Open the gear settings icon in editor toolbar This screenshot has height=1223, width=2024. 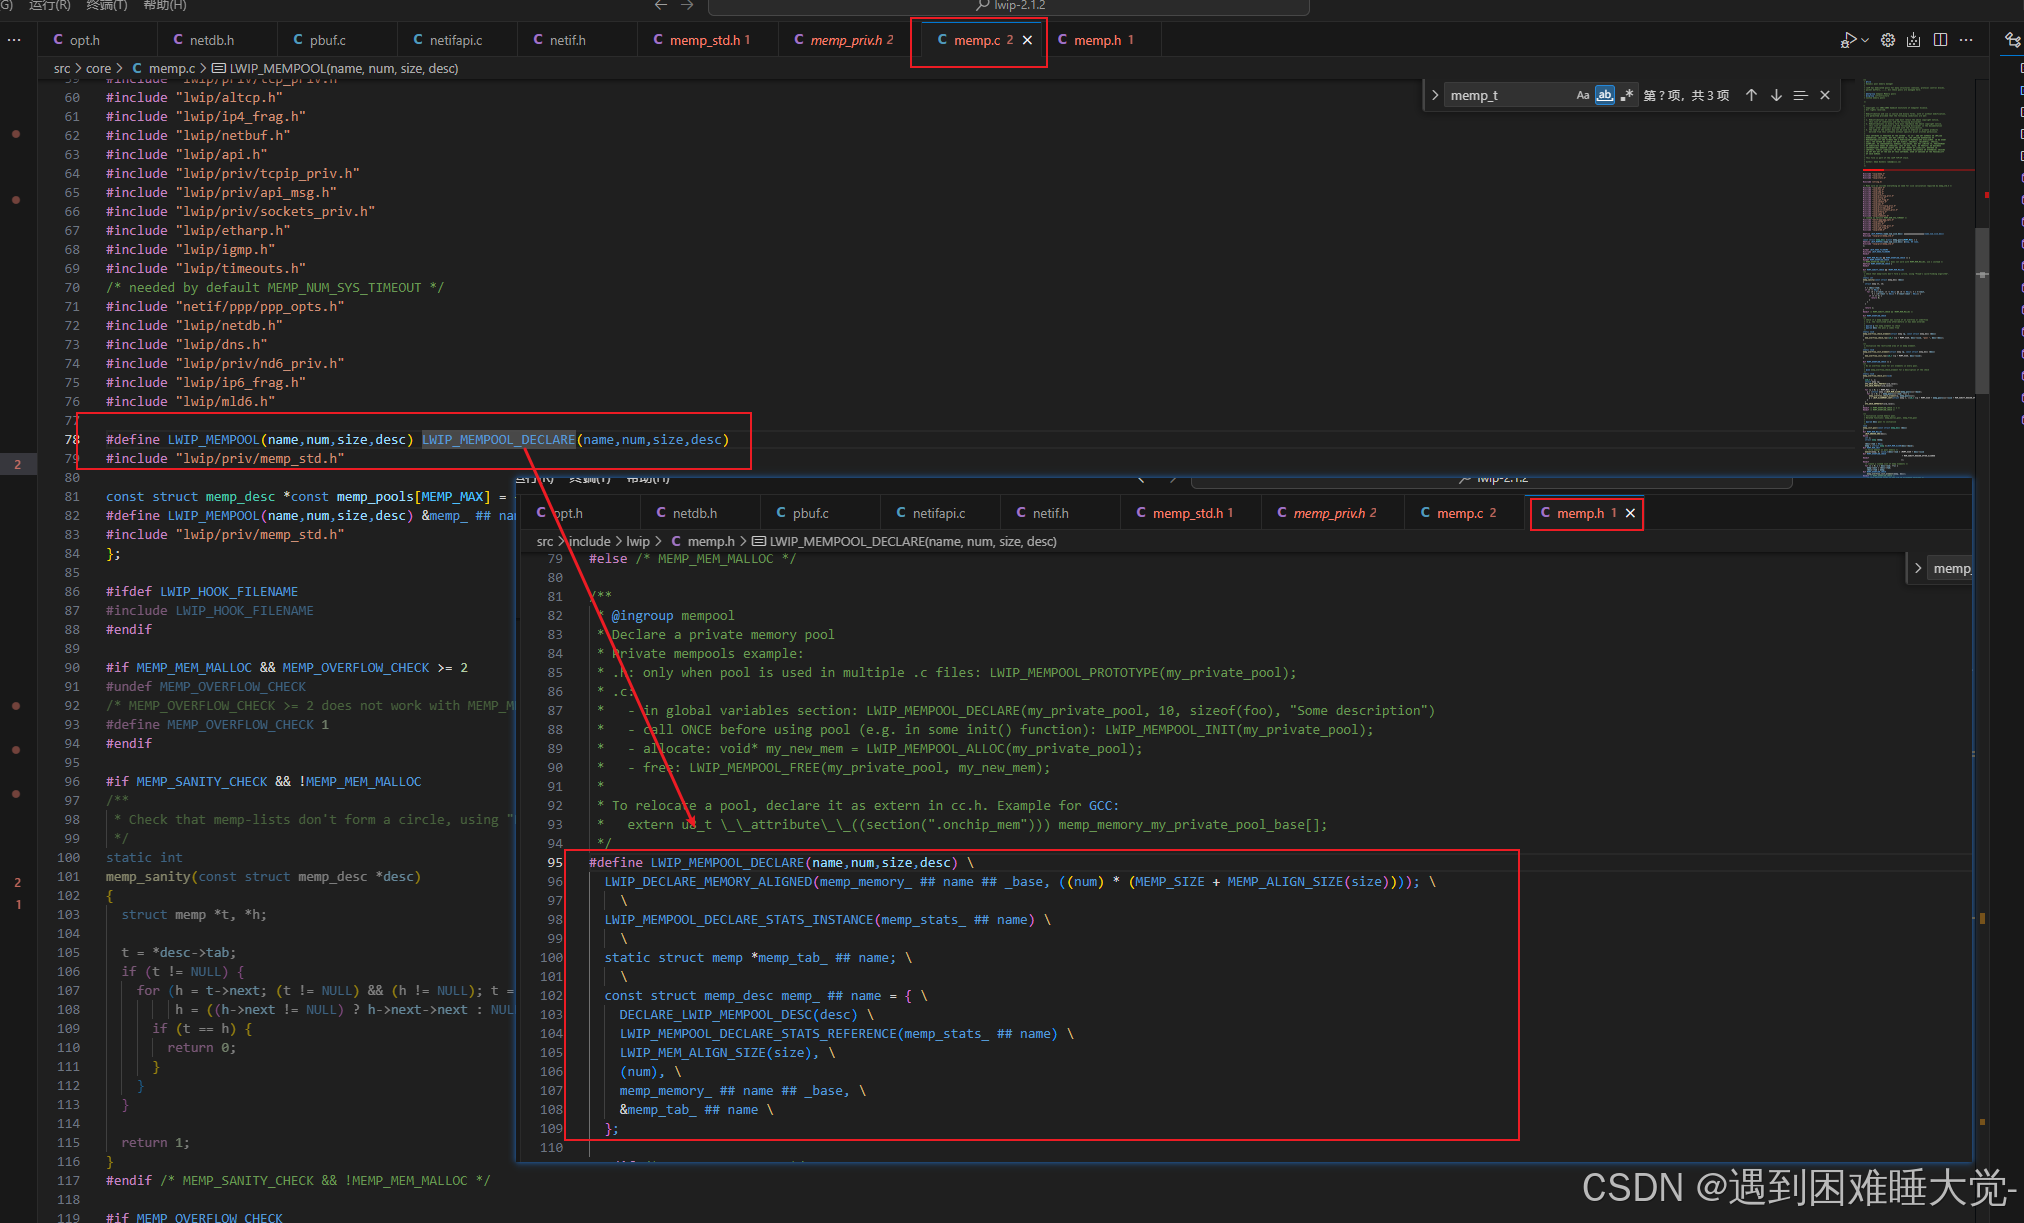click(x=1888, y=40)
